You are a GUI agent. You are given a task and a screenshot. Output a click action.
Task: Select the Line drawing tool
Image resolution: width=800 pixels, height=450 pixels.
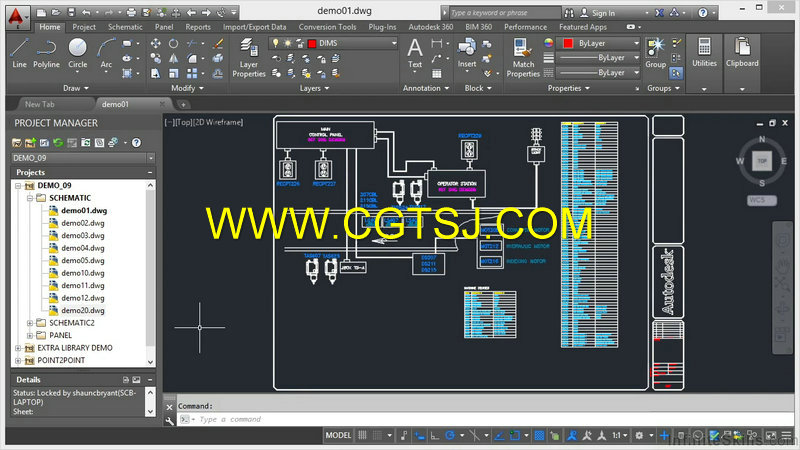coord(19,53)
